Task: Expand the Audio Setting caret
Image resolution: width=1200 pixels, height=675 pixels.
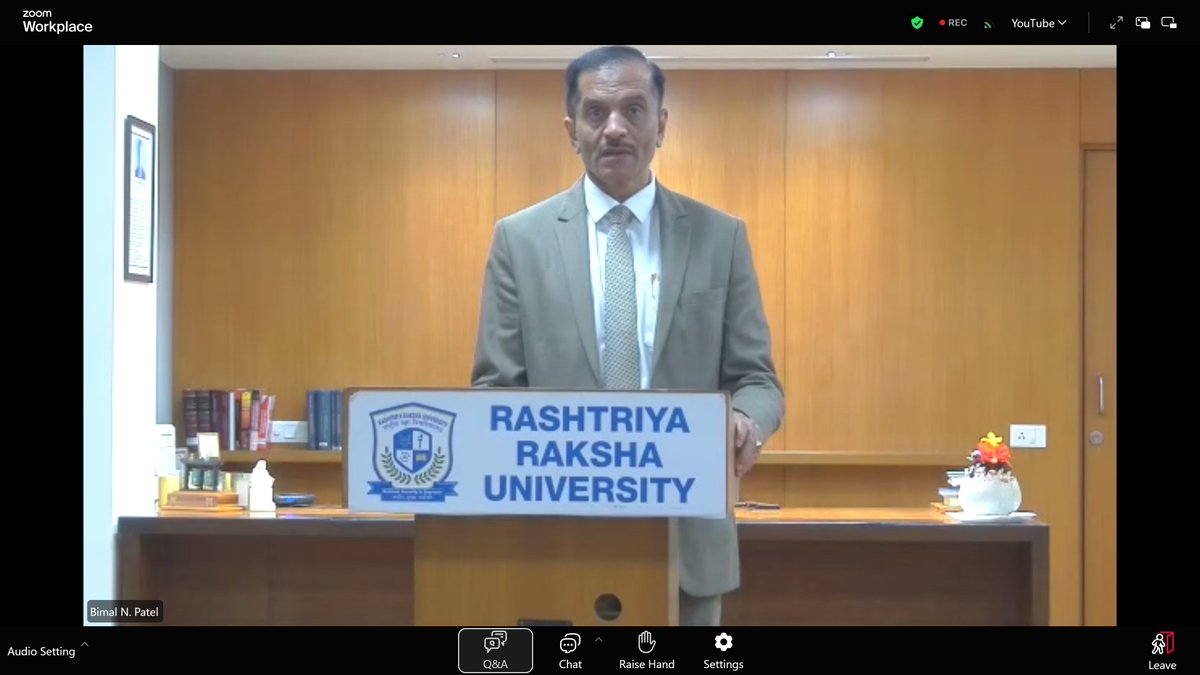Action: pyautogui.click(x=85, y=645)
